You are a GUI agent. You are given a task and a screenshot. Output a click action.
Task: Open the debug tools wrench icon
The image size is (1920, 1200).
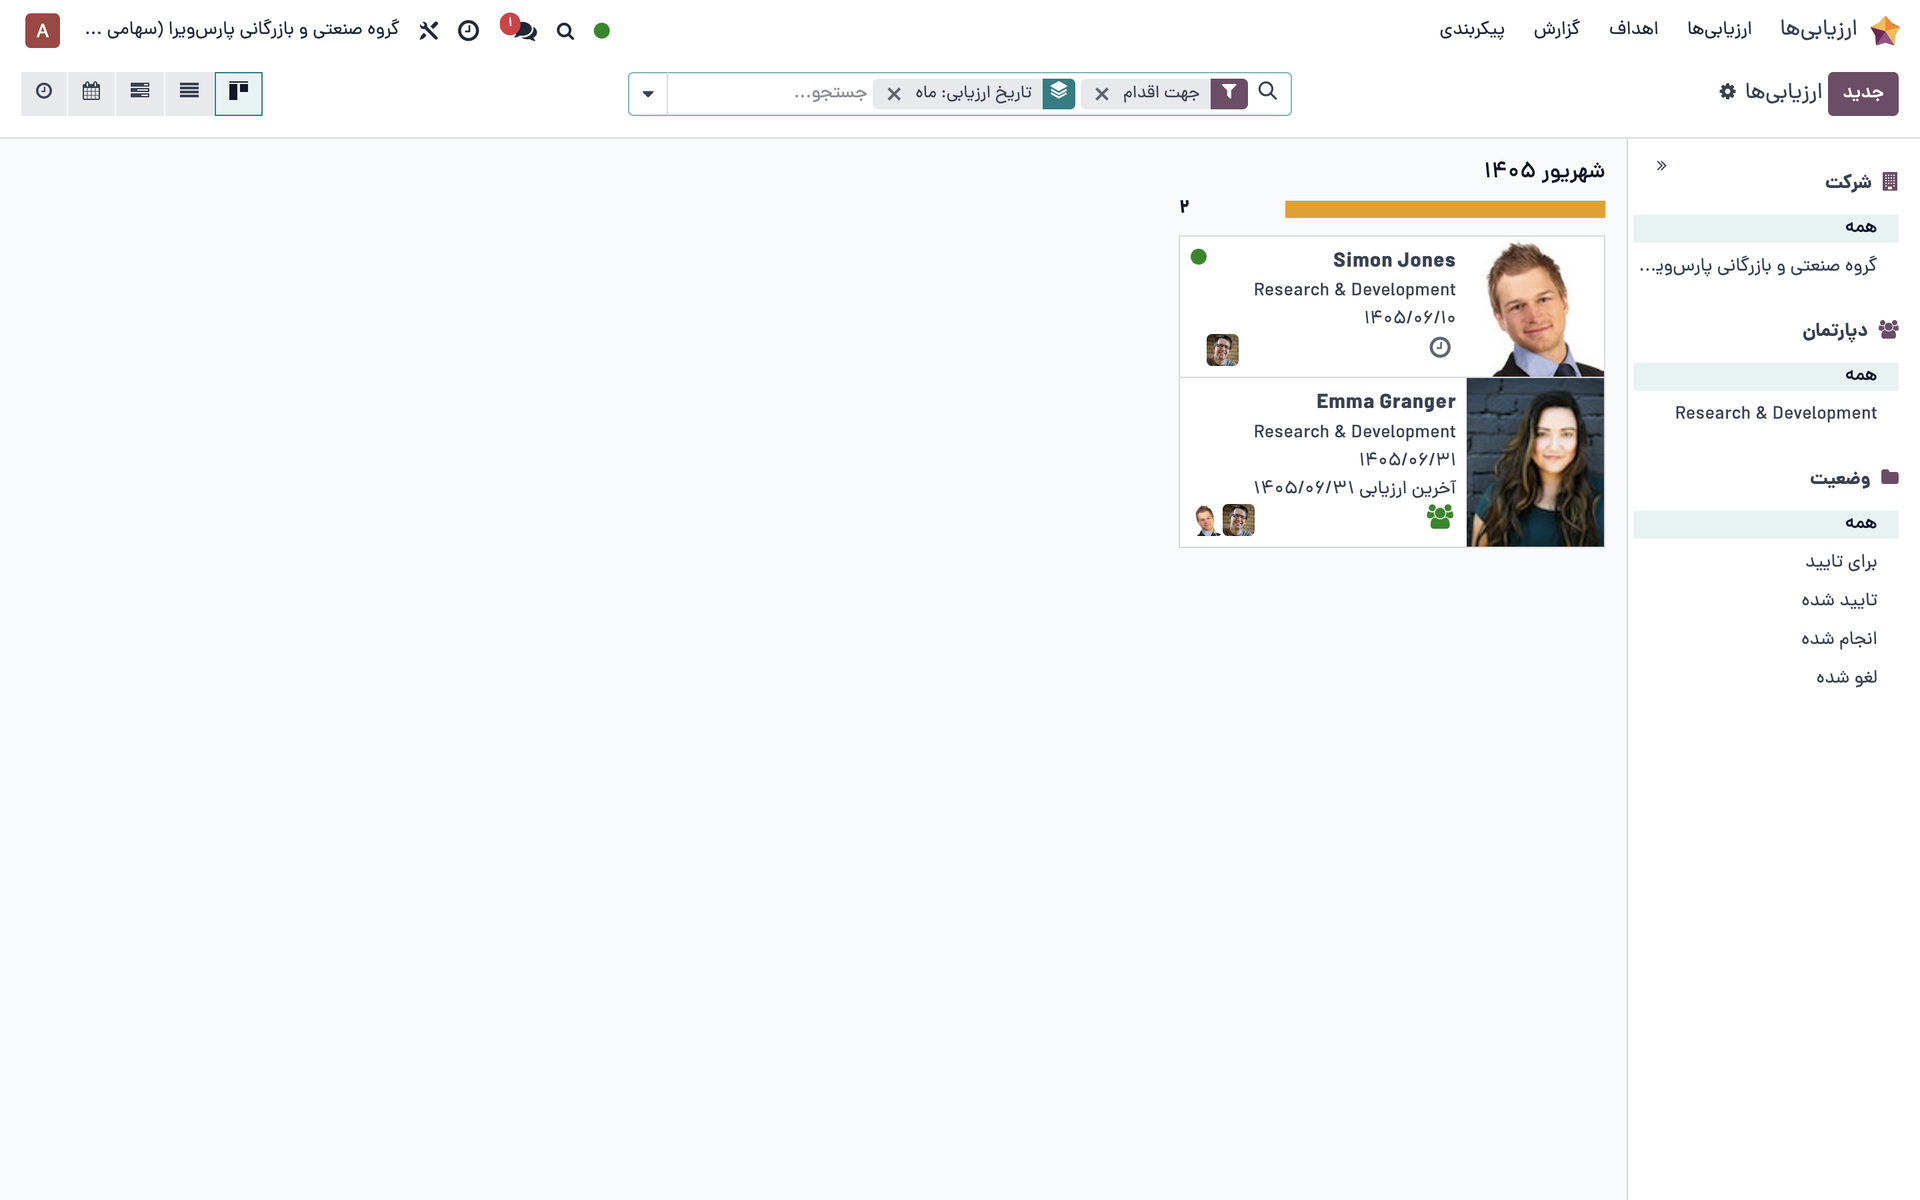click(x=429, y=31)
